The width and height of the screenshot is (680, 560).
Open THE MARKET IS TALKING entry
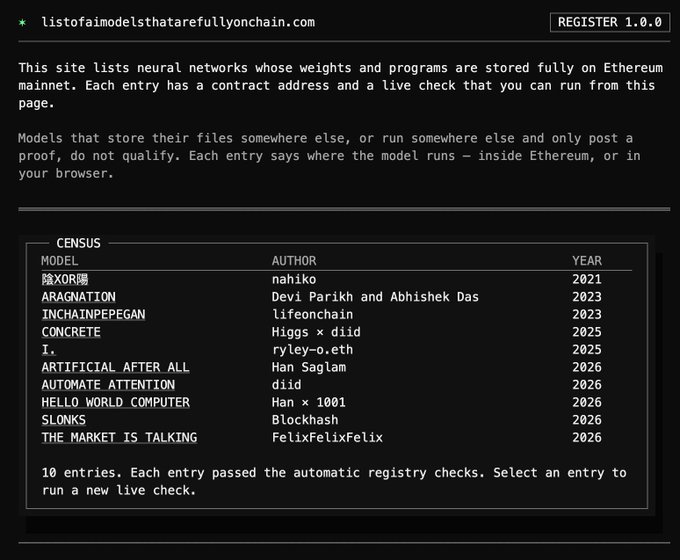(119, 437)
